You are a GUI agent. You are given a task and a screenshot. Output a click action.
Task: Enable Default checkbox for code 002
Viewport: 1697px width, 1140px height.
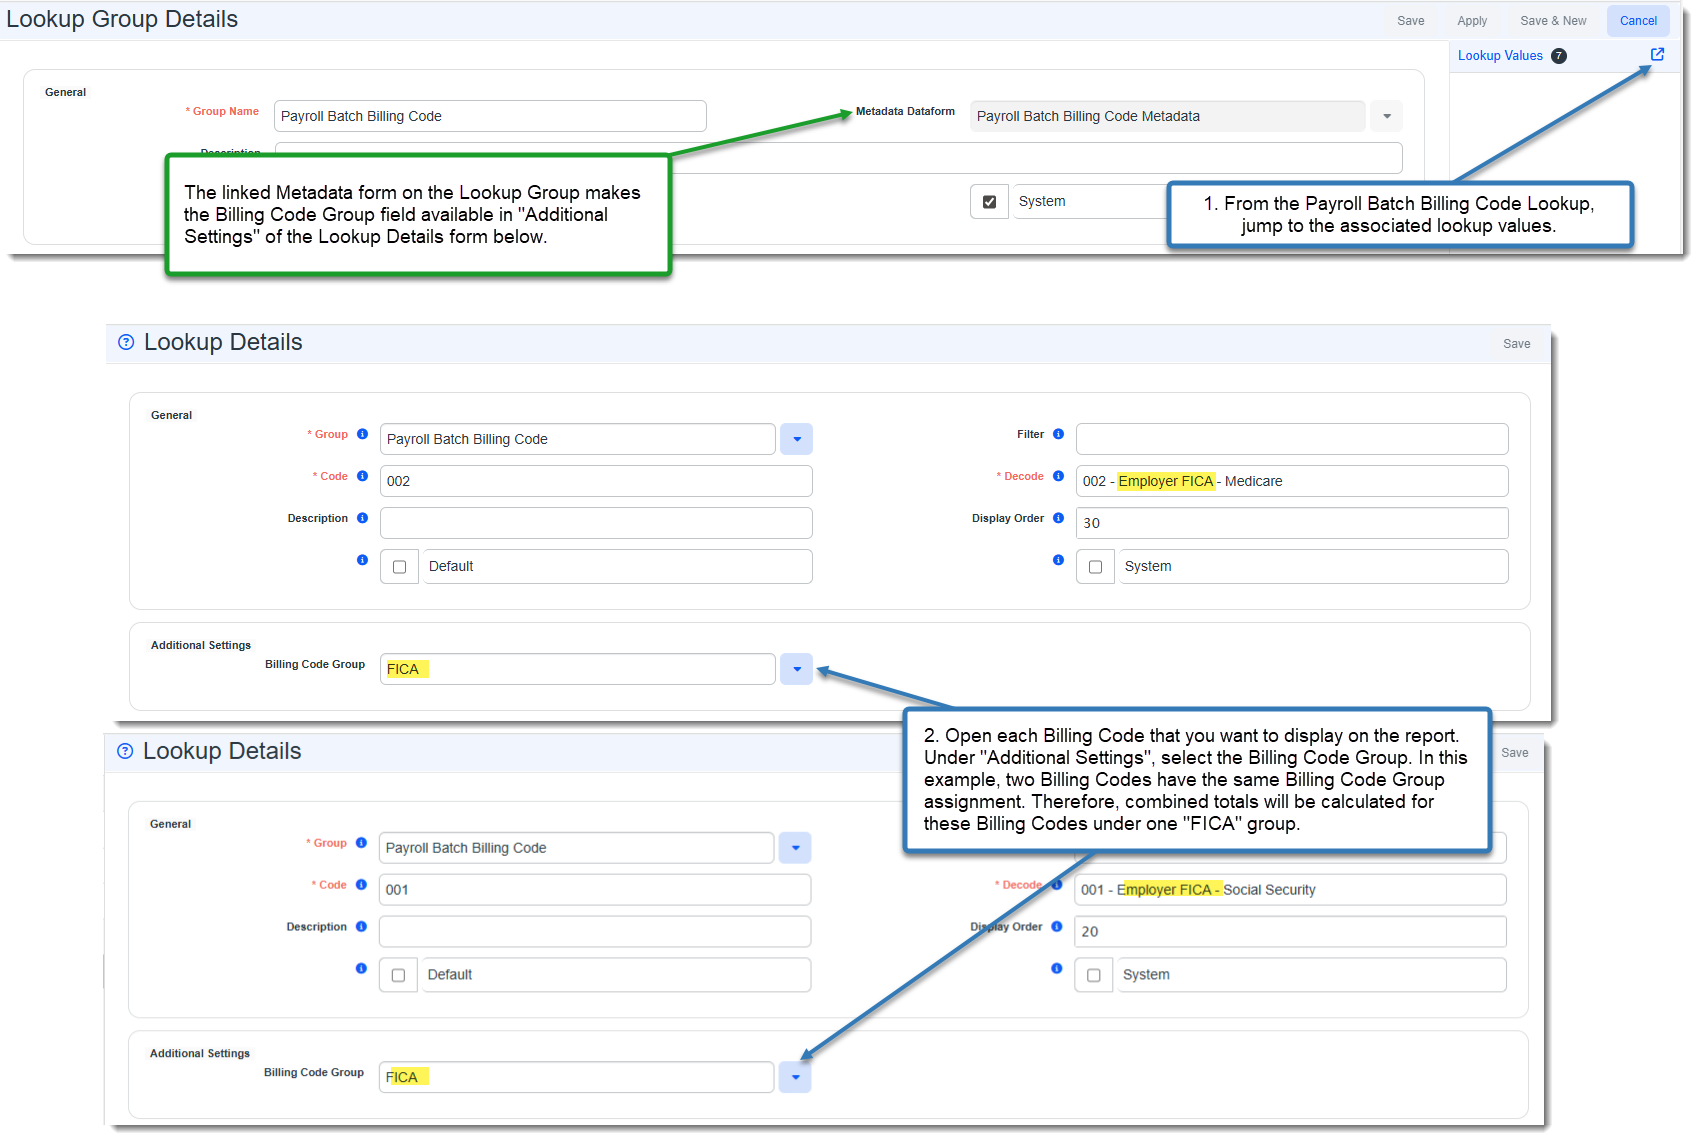pyautogui.click(x=399, y=567)
